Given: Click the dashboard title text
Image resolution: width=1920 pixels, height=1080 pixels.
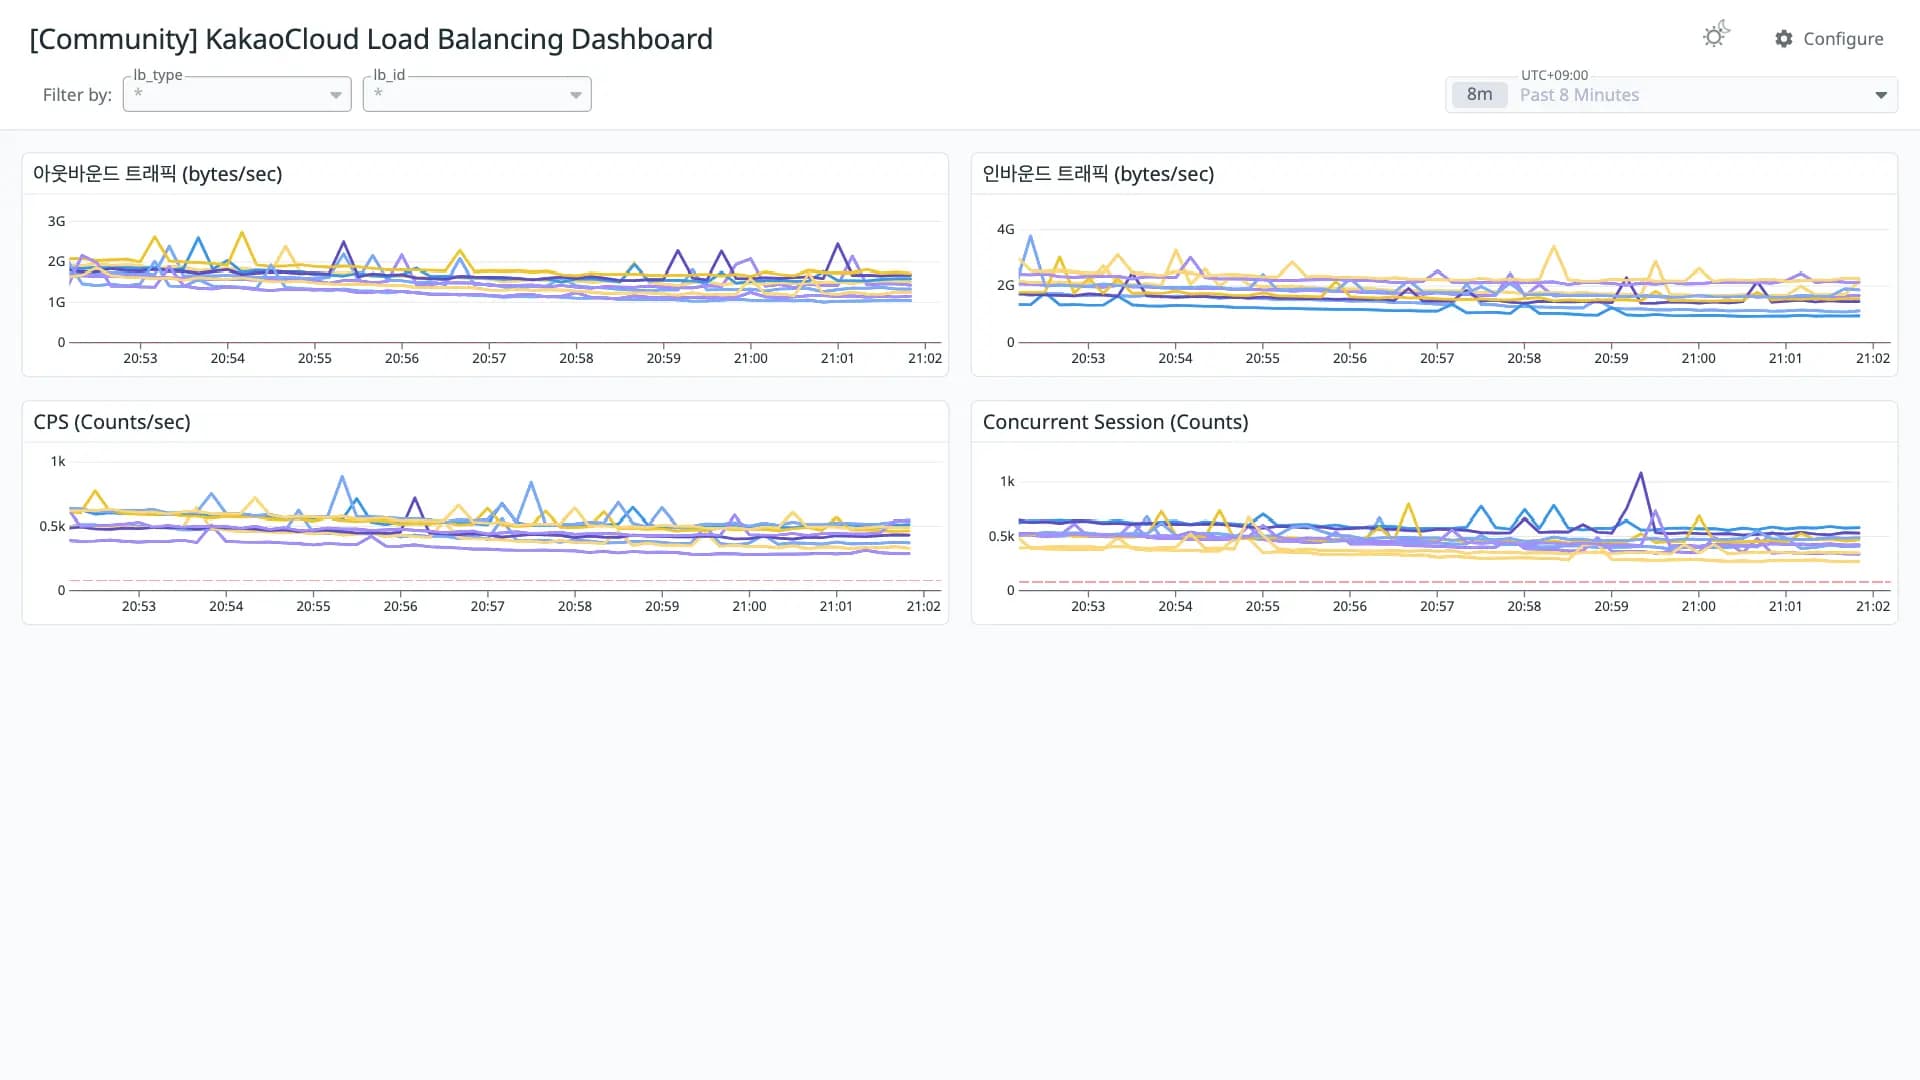Looking at the screenshot, I should pyautogui.click(x=371, y=39).
